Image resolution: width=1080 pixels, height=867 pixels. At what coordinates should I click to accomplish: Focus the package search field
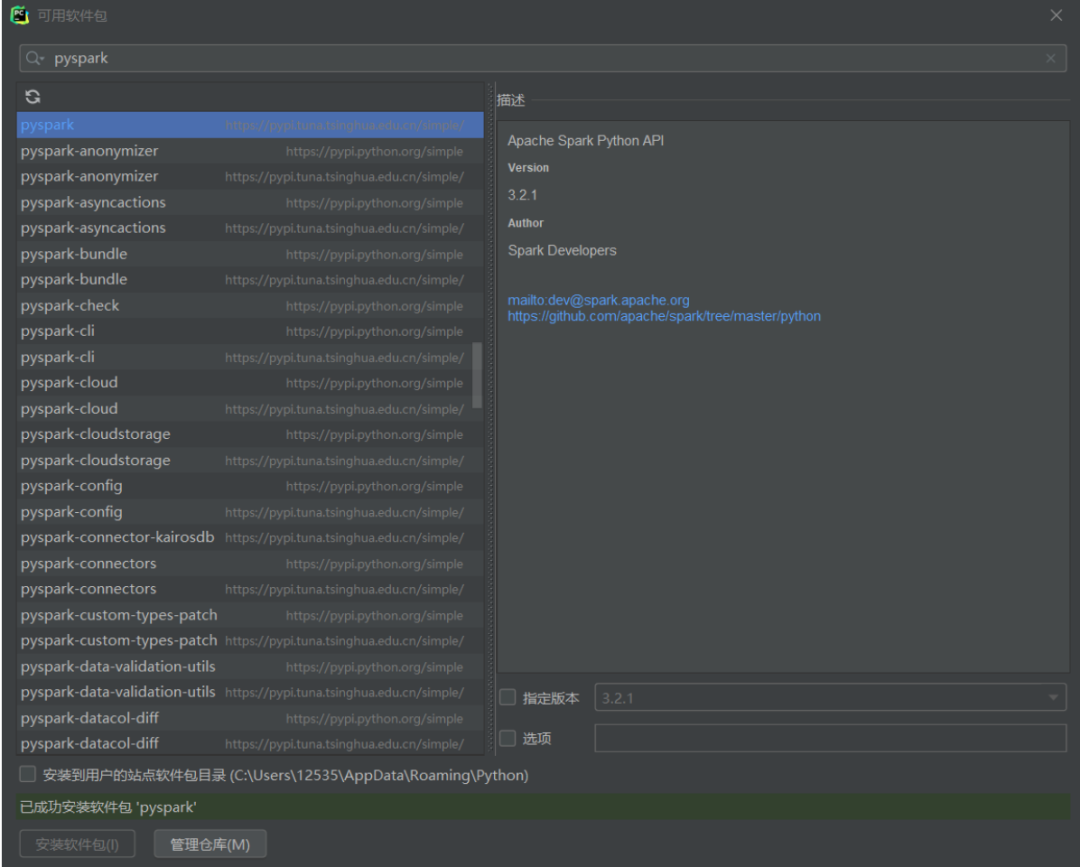[543, 59]
